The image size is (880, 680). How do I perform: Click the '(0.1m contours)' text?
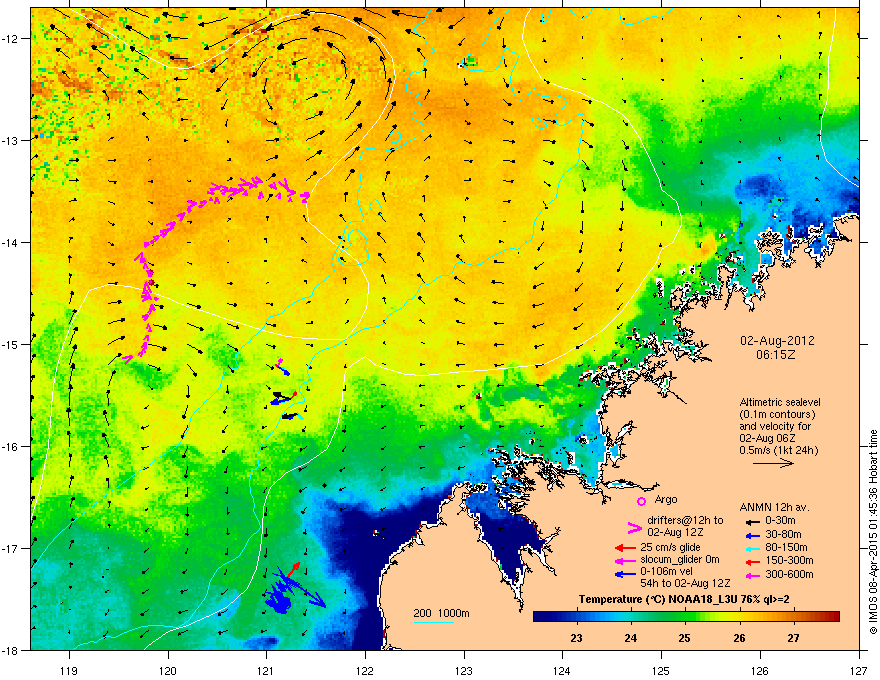[x=777, y=415]
